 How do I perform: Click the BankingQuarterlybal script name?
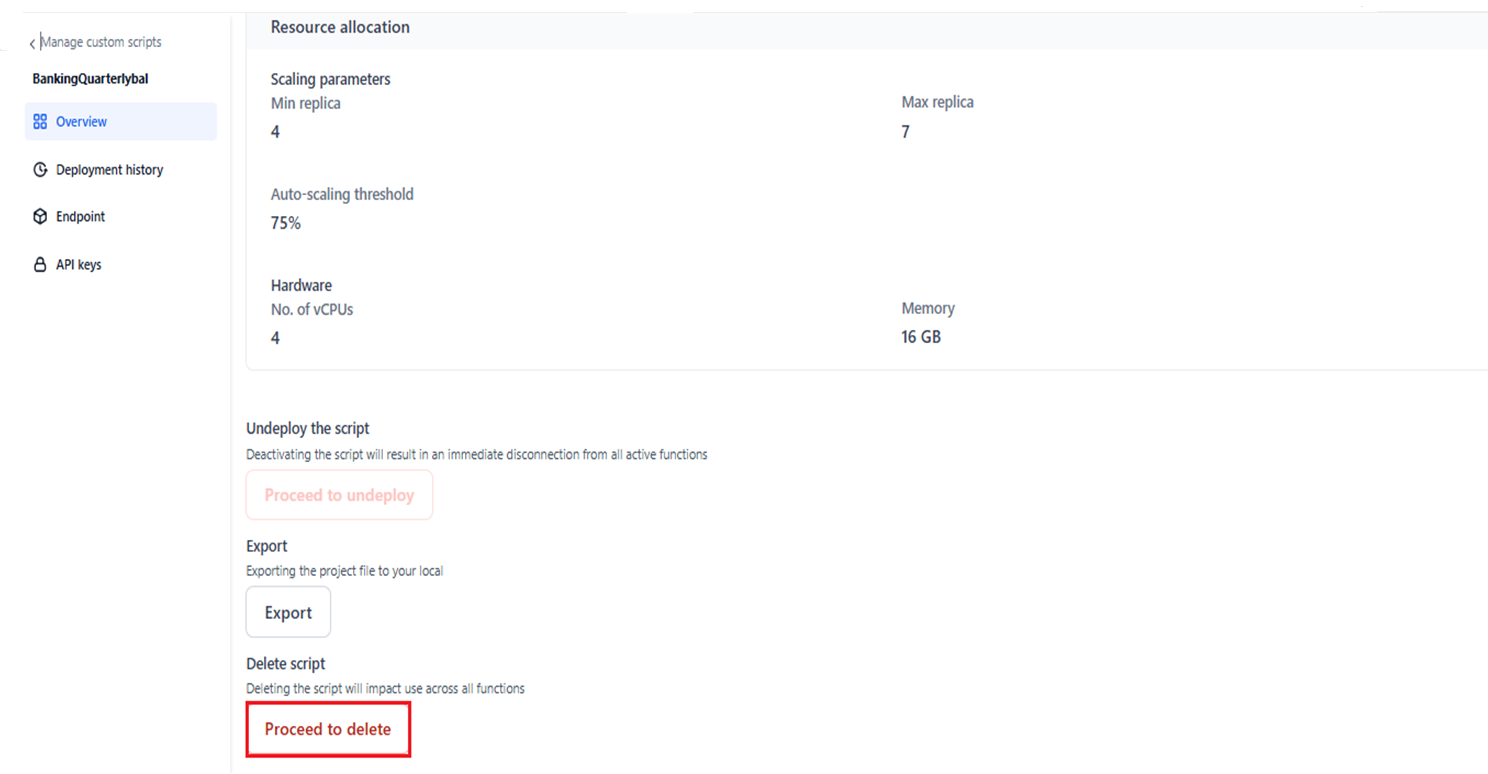(90, 79)
